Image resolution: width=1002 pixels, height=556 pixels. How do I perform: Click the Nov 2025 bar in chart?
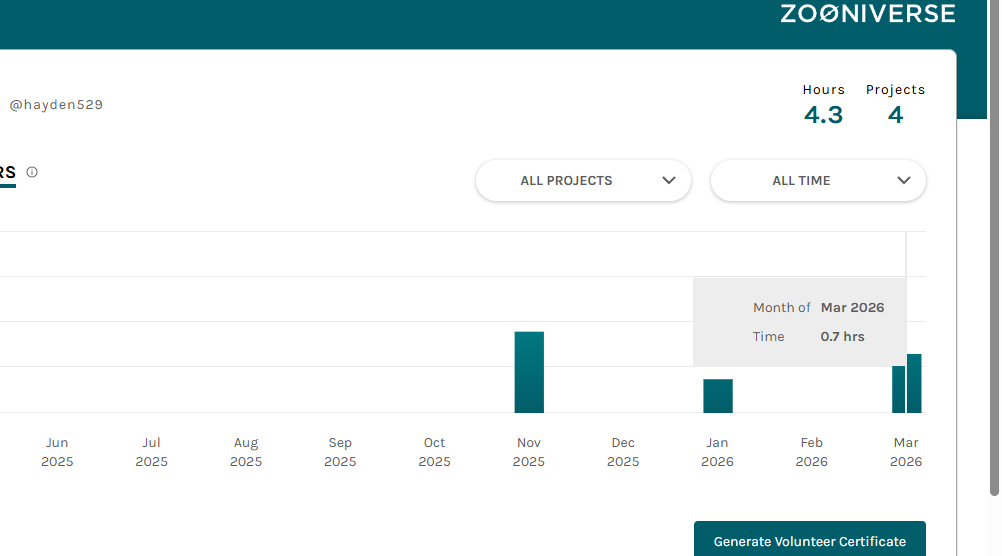pyautogui.click(x=529, y=372)
